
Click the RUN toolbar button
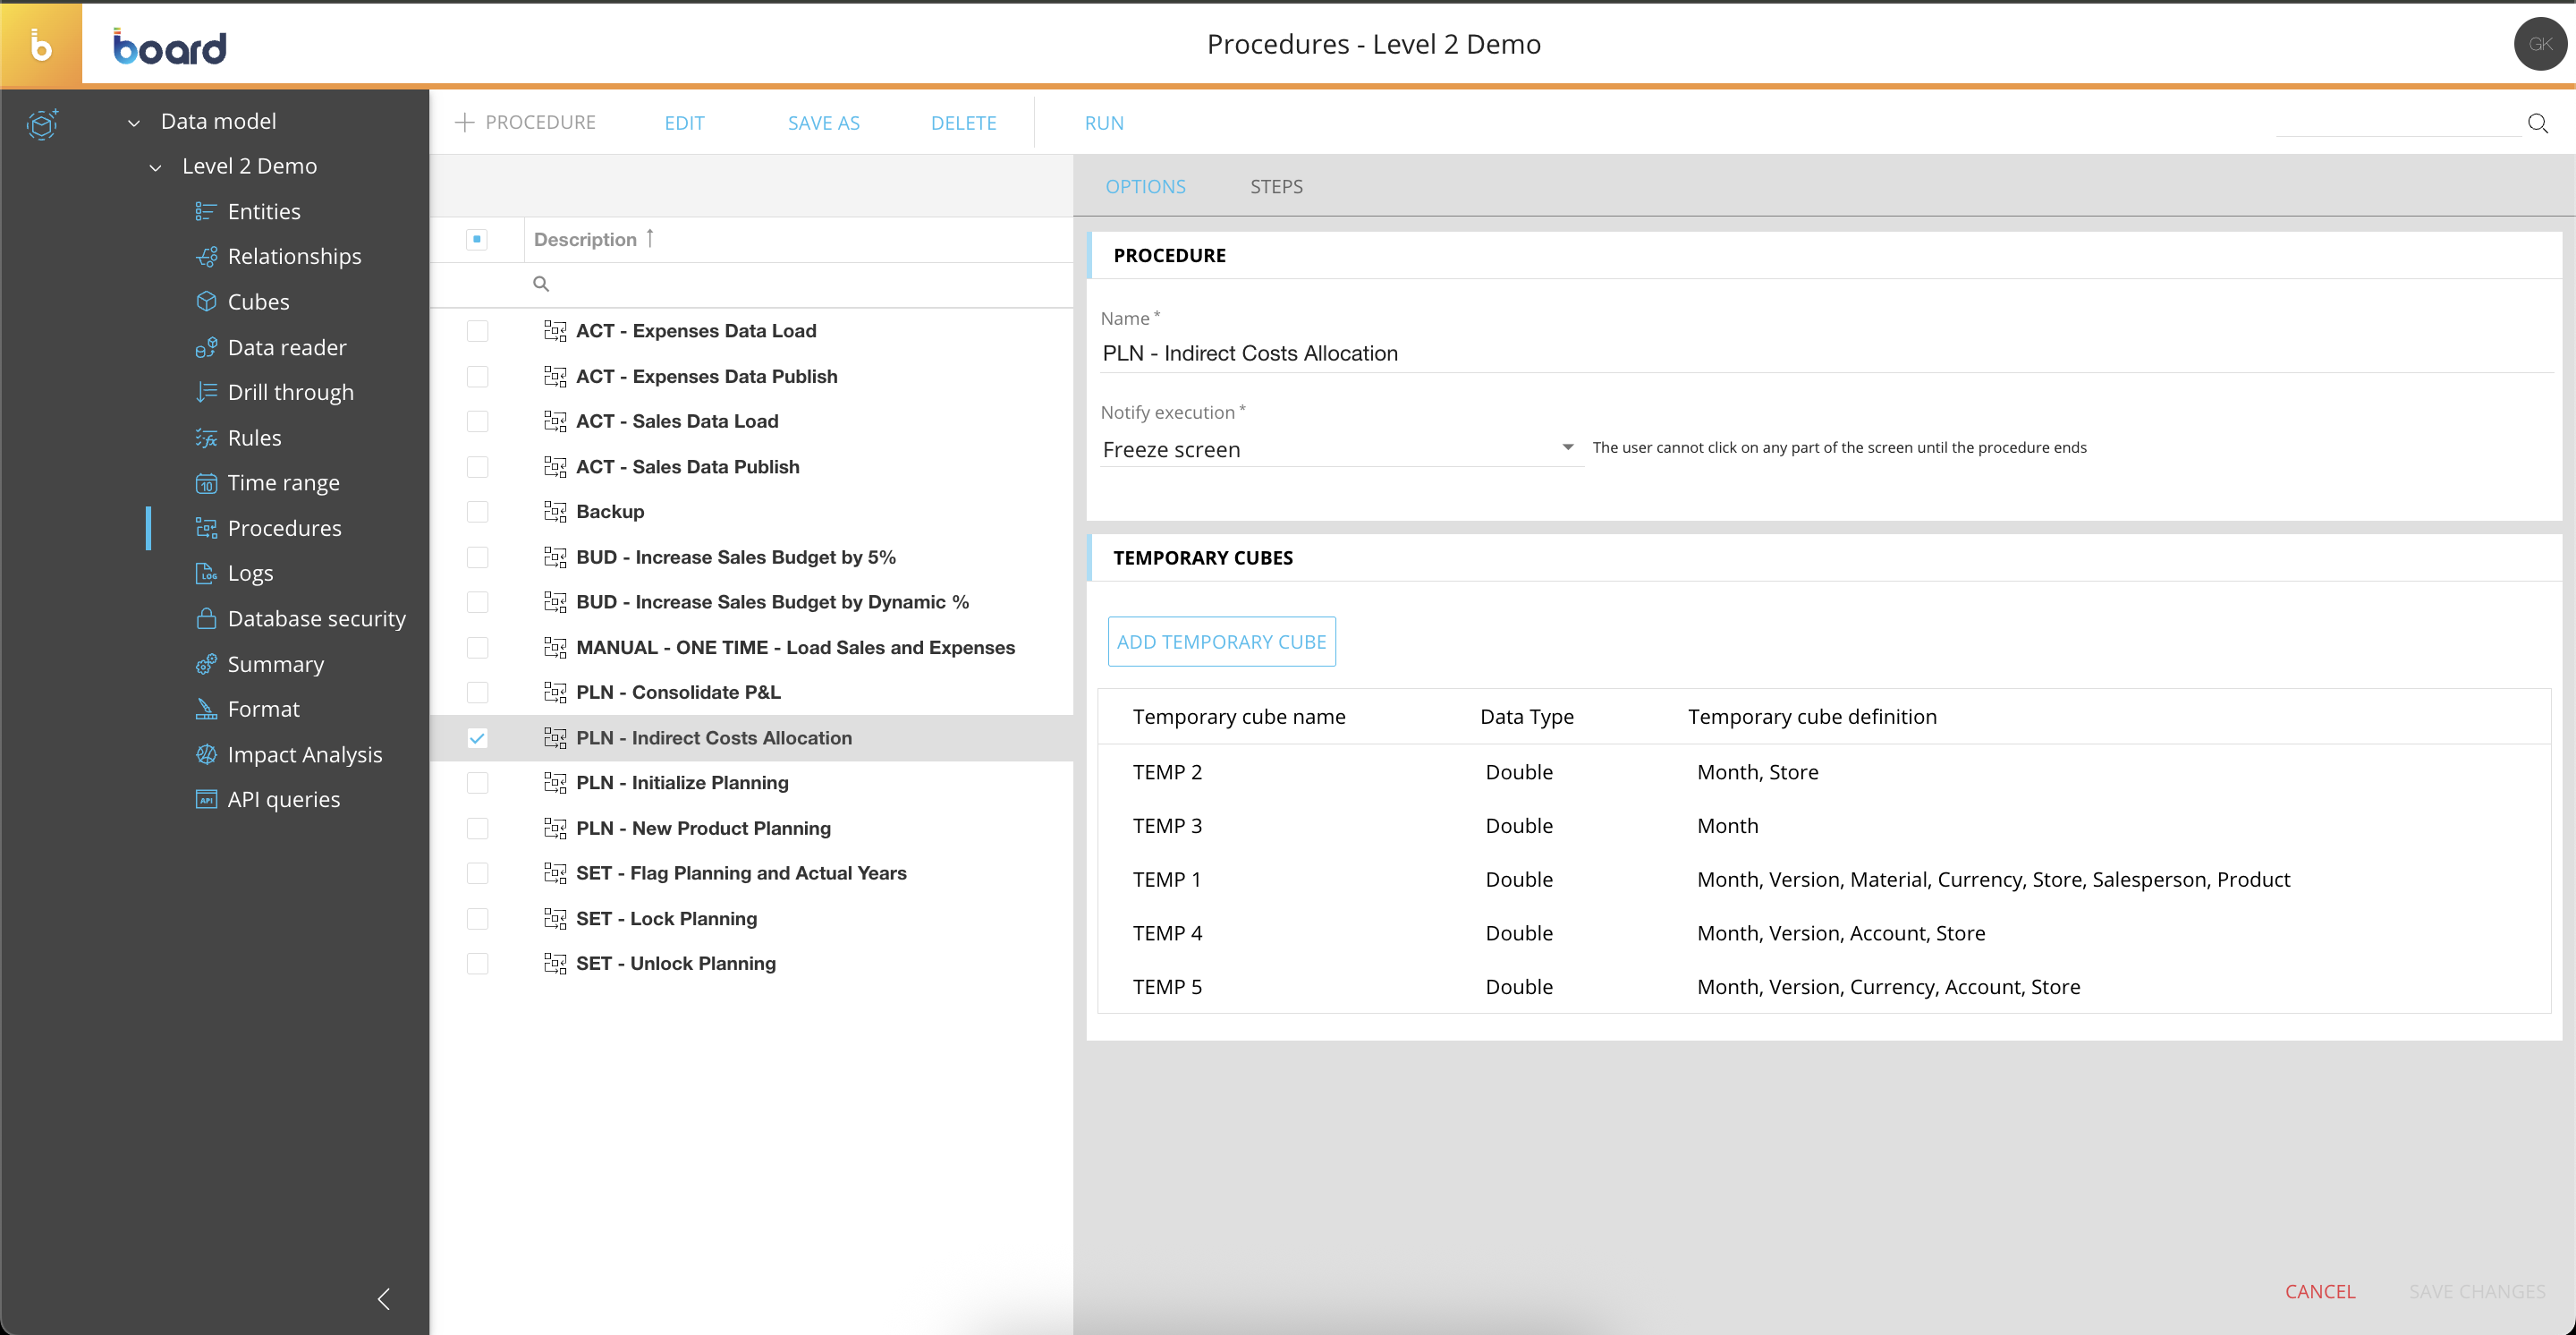(1104, 123)
